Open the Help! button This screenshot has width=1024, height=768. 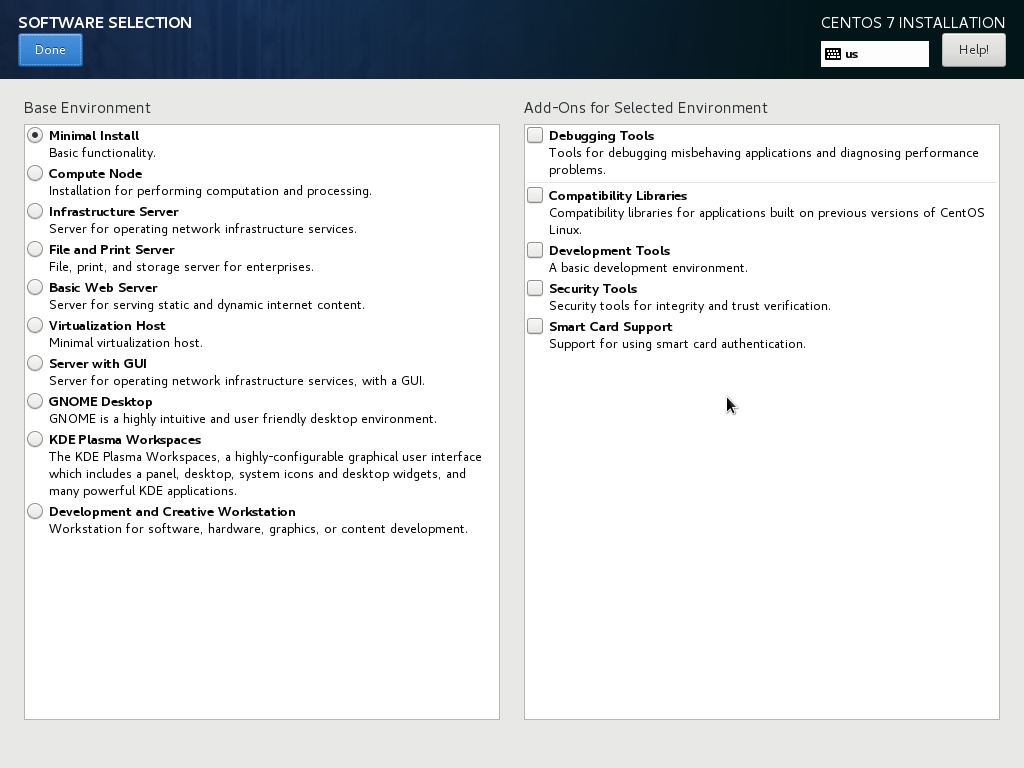974,50
